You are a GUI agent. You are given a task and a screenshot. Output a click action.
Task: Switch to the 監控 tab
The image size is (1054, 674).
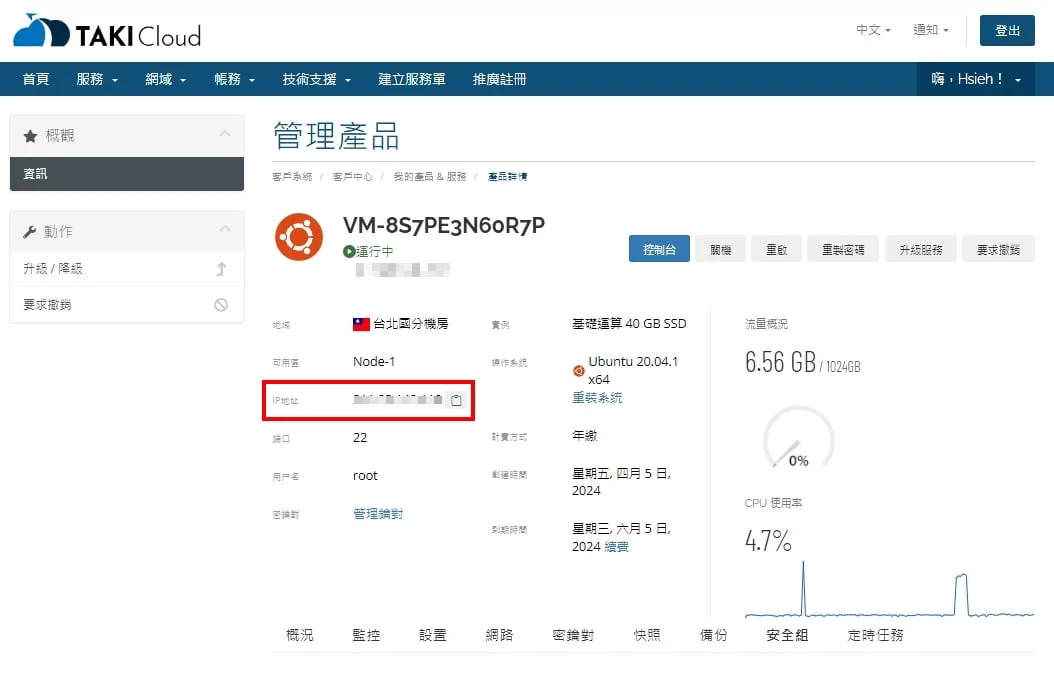coord(366,635)
